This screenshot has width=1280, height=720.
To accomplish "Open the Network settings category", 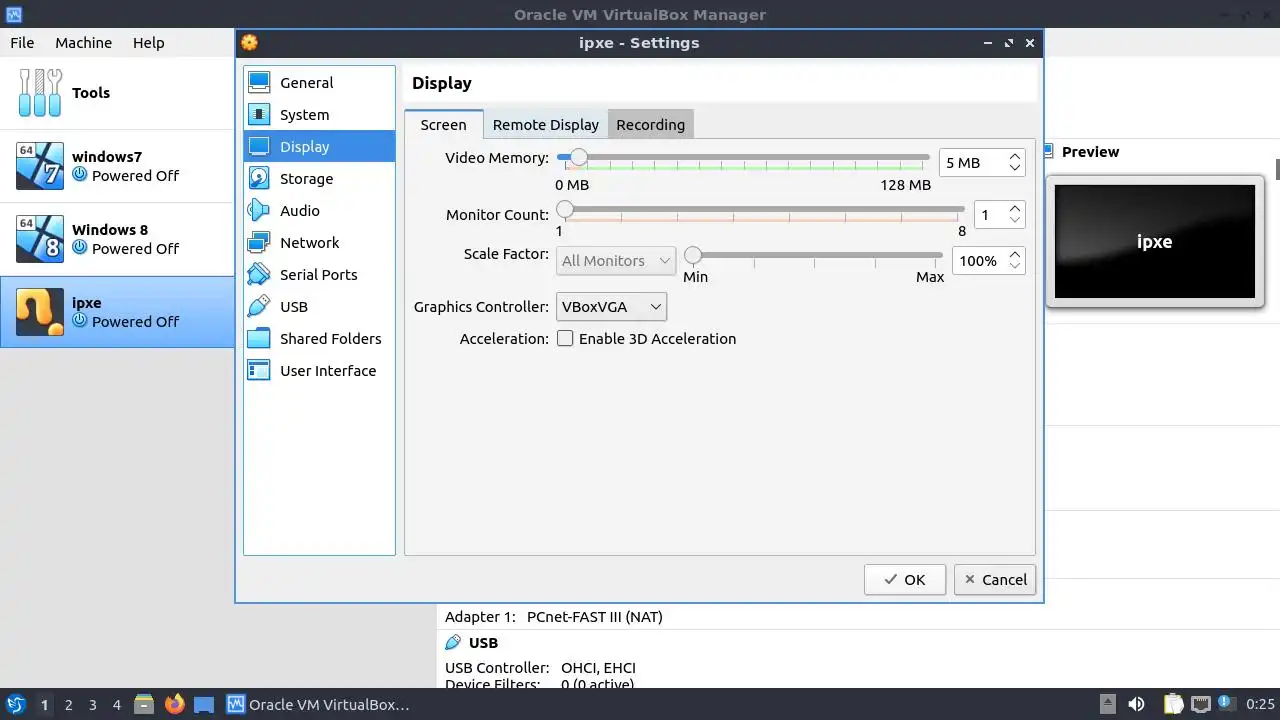I will pyautogui.click(x=319, y=243).
